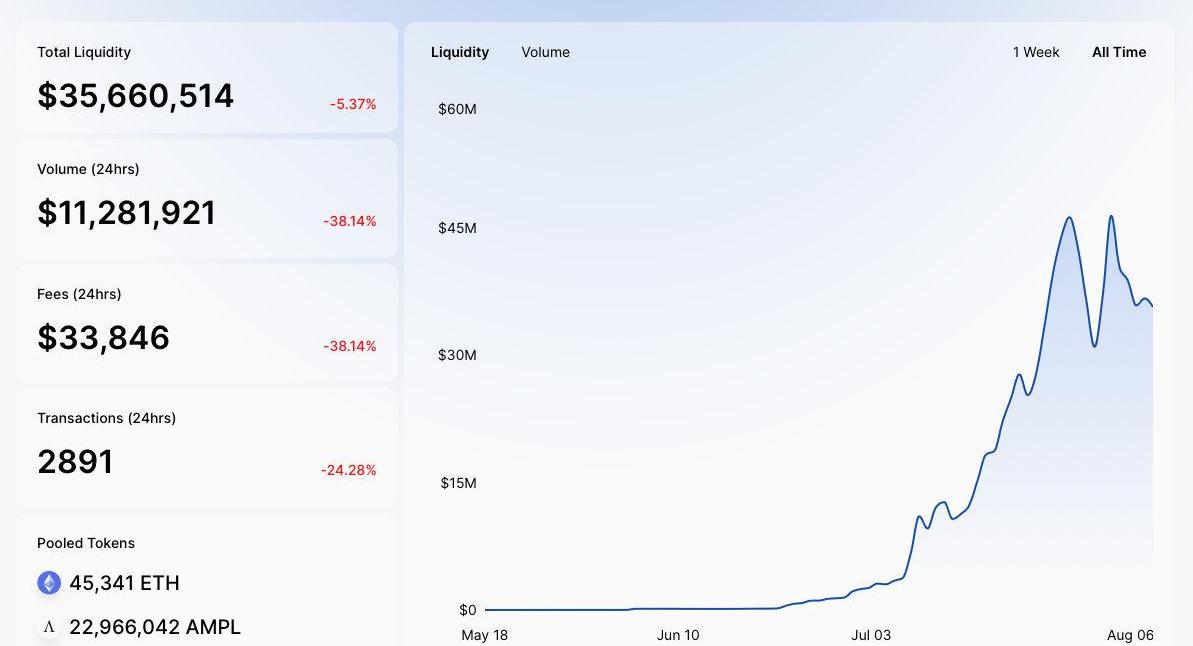The image size is (1193, 646).
Task: Click the Jul 03 date label on chart axis
Action: [871, 635]
